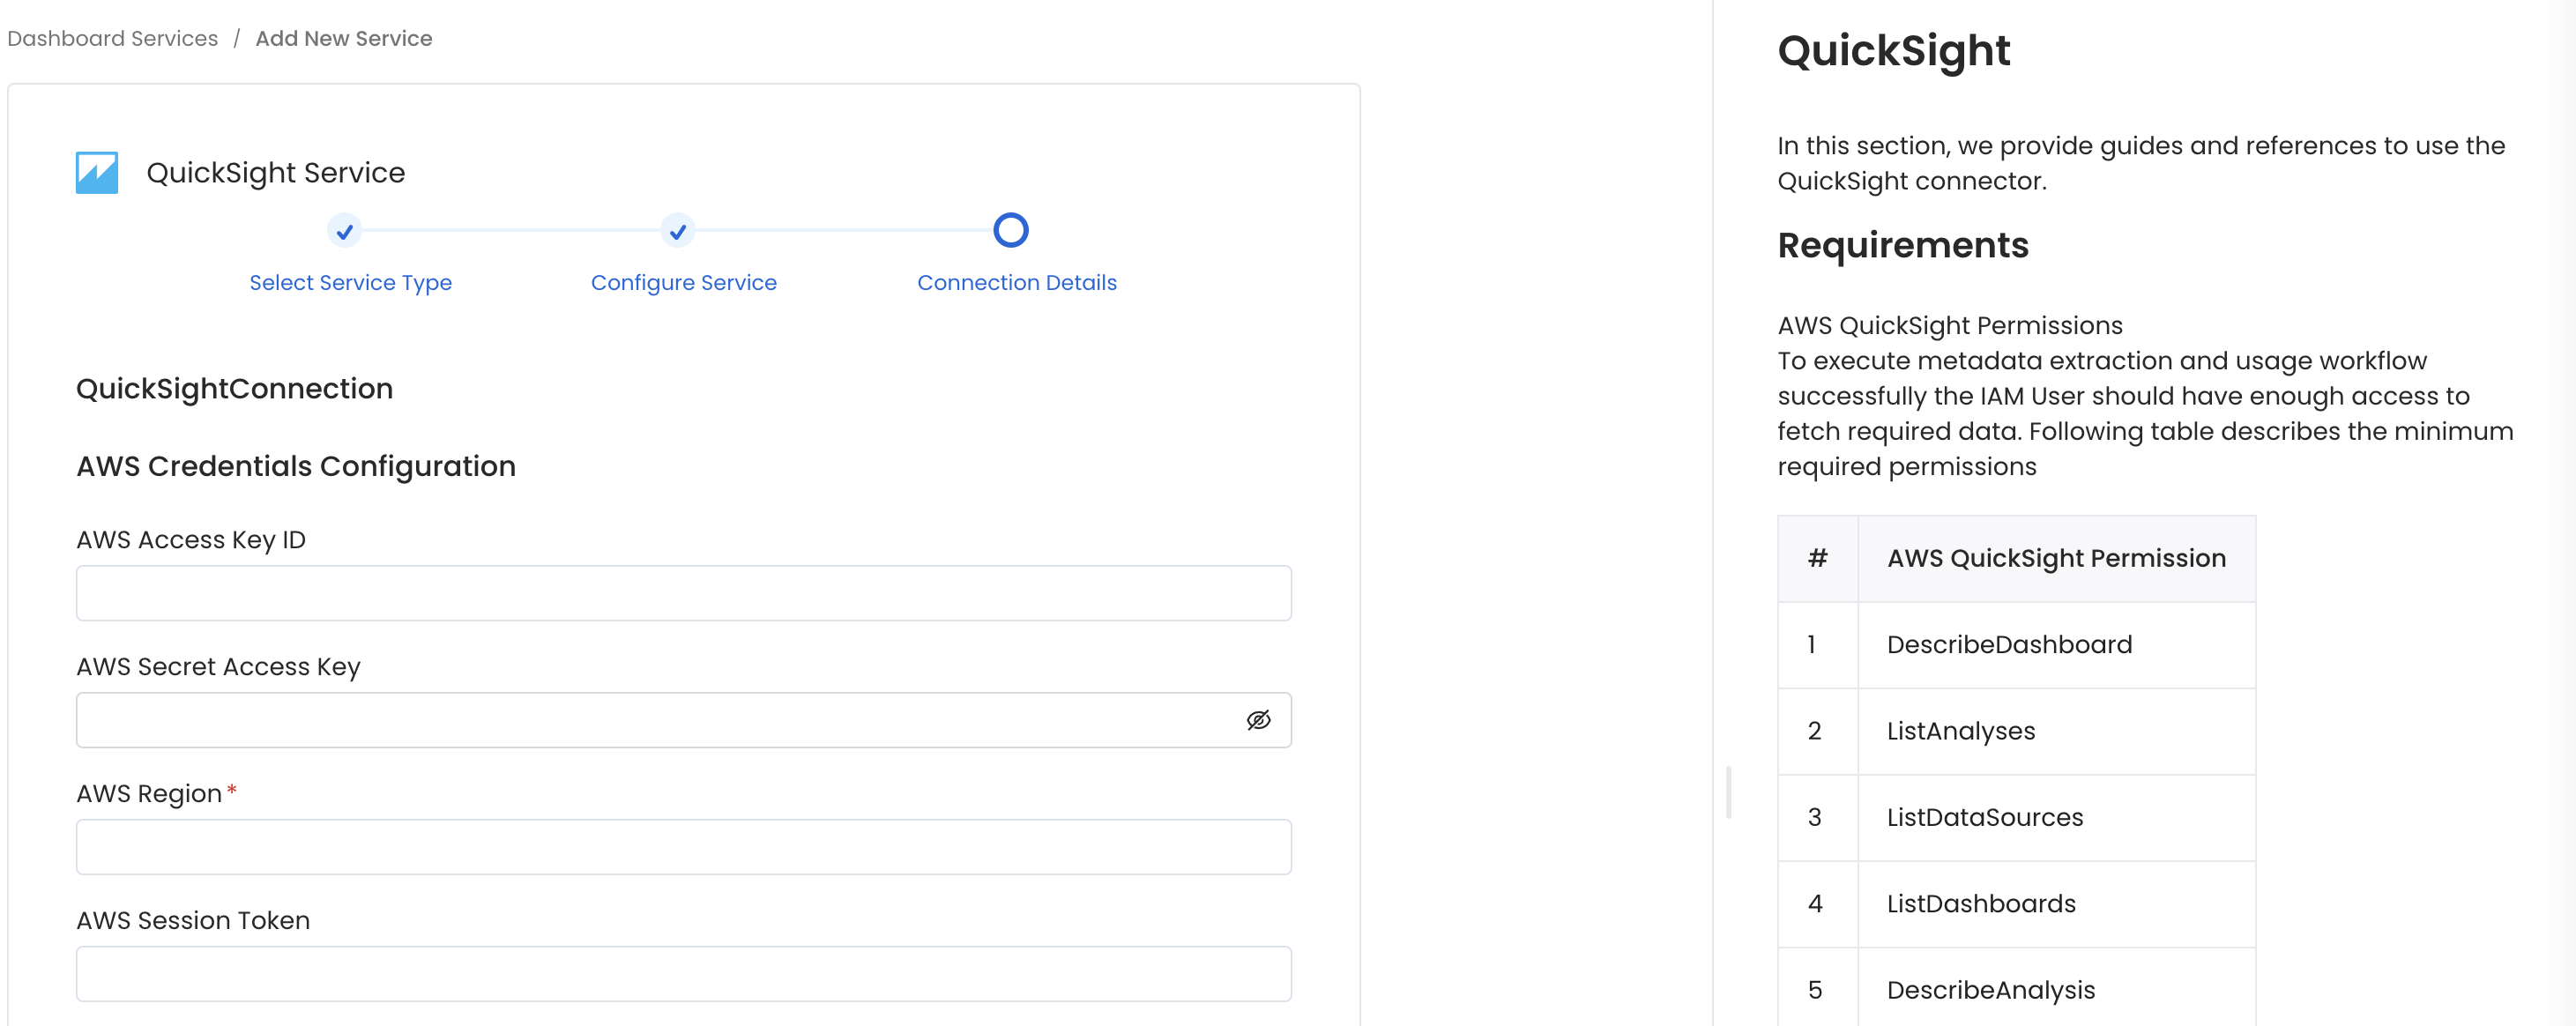Navigate to Dashboard Services breadcrumb
Viewport: 2576px width, 1026px height.
coord(112,38)
